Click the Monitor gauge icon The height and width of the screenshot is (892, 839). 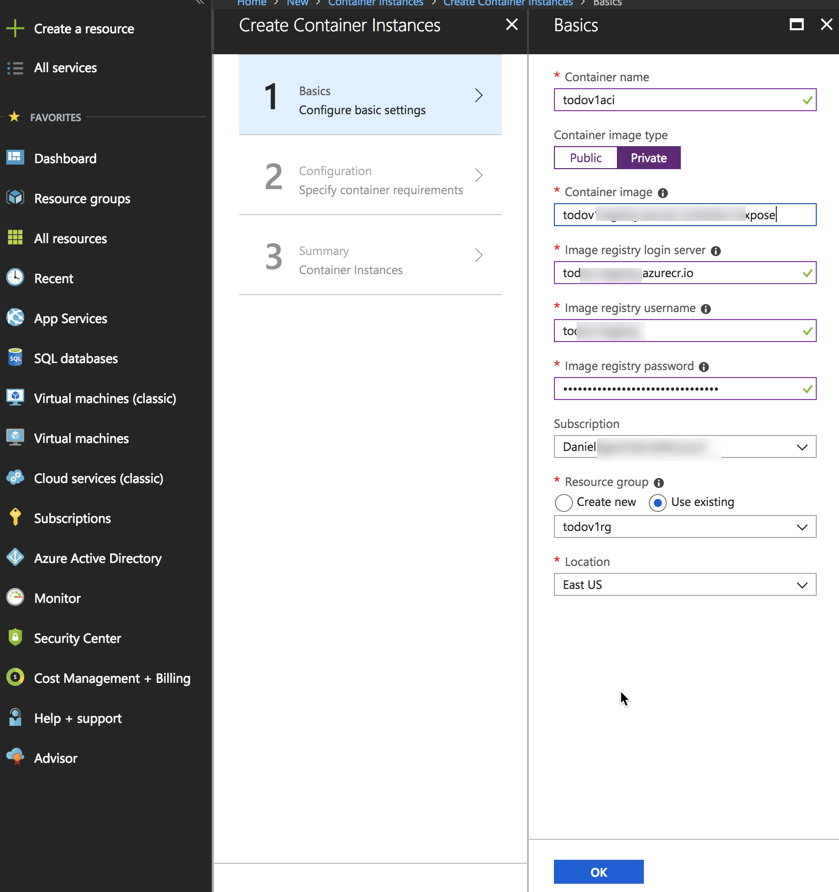pyautogui.click(x=15, y=597)
